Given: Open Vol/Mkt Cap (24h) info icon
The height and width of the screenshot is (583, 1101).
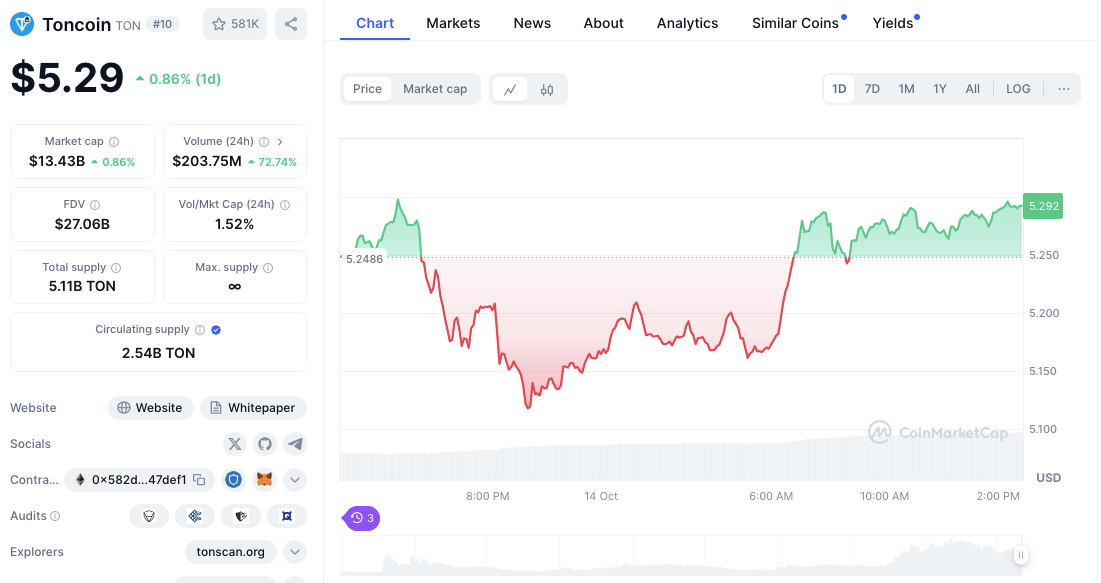Looking at the screenshot, I should pos(285,205).
